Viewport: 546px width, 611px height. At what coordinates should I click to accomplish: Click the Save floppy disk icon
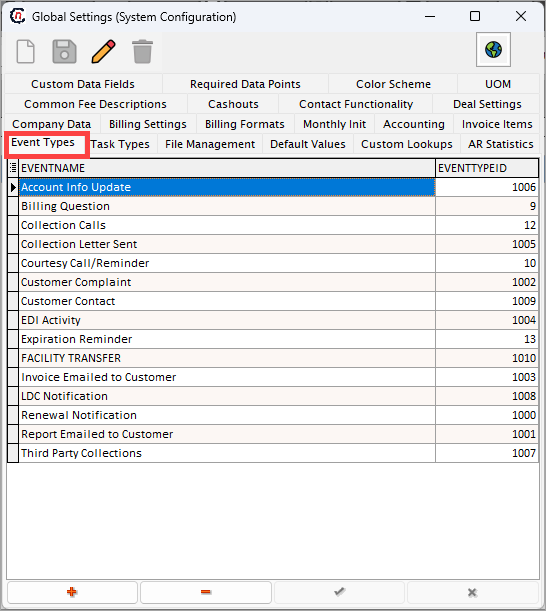pos(64,51)
